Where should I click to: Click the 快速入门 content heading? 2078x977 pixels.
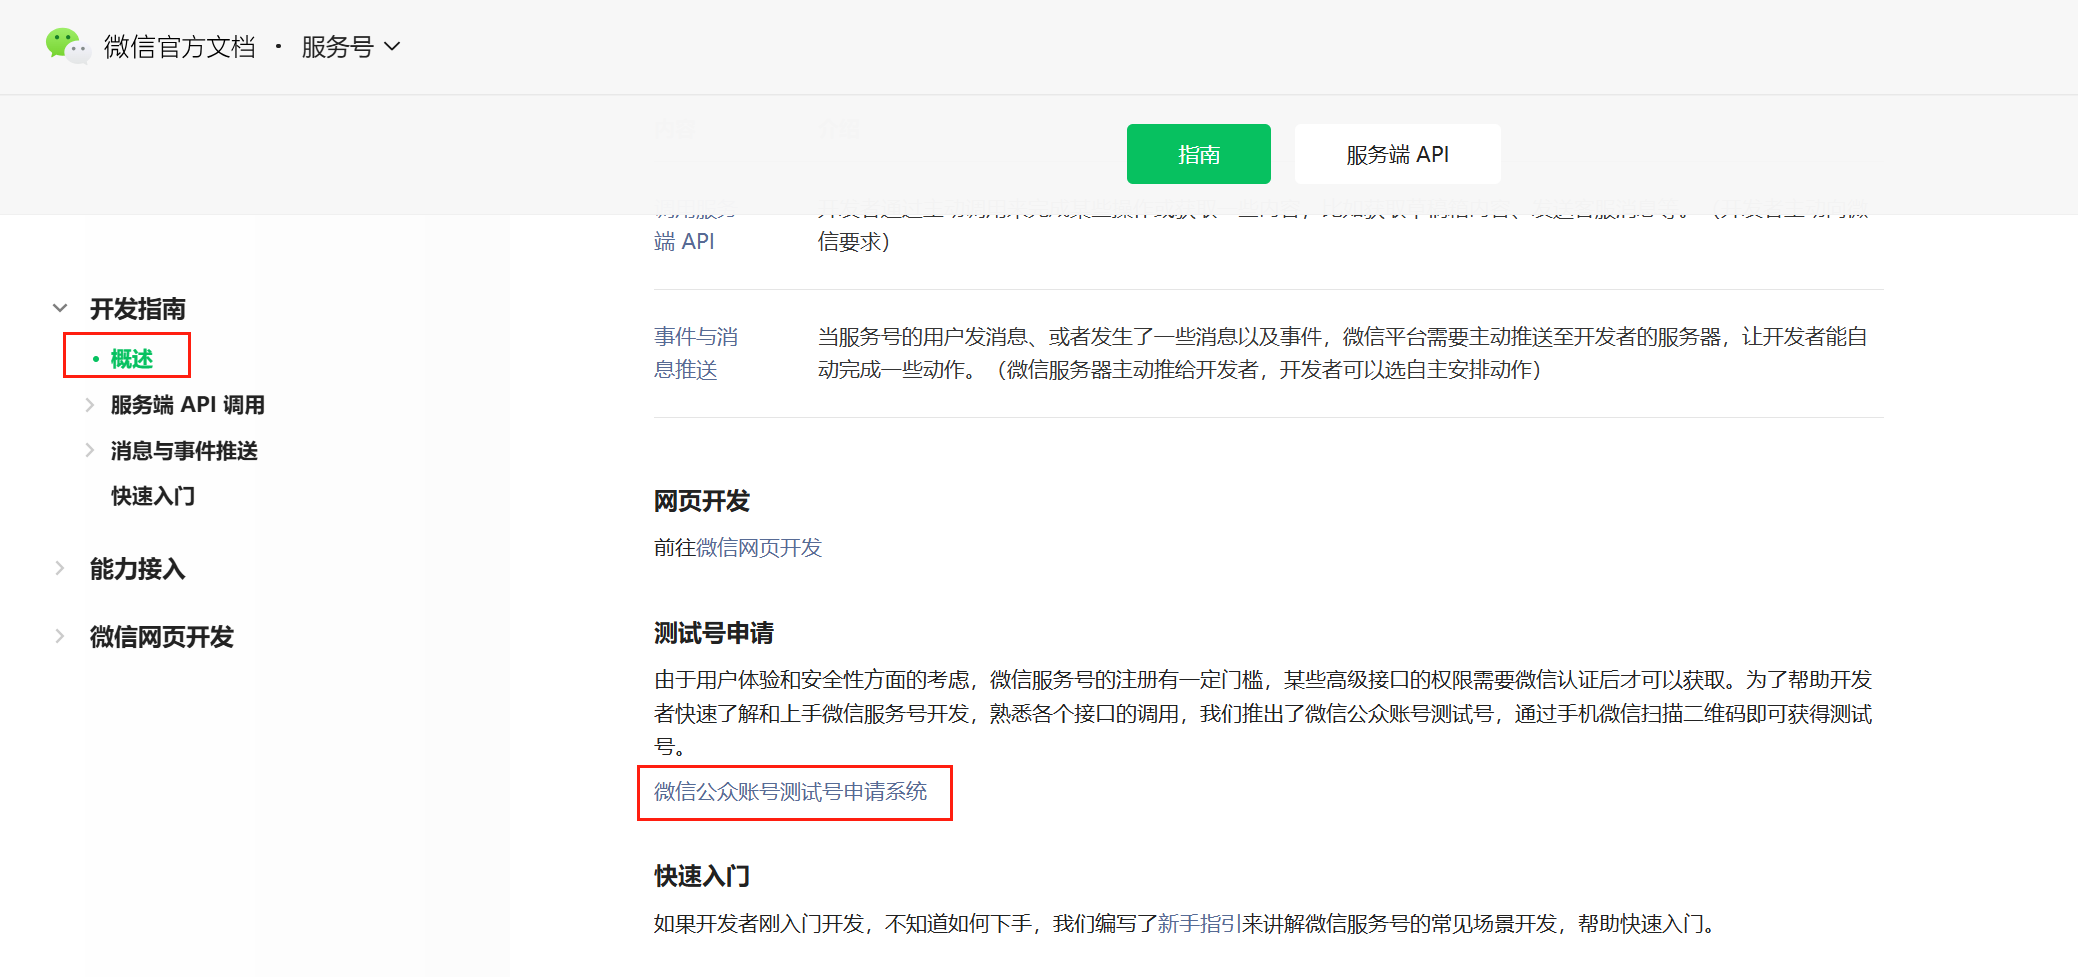pos(702,876)
